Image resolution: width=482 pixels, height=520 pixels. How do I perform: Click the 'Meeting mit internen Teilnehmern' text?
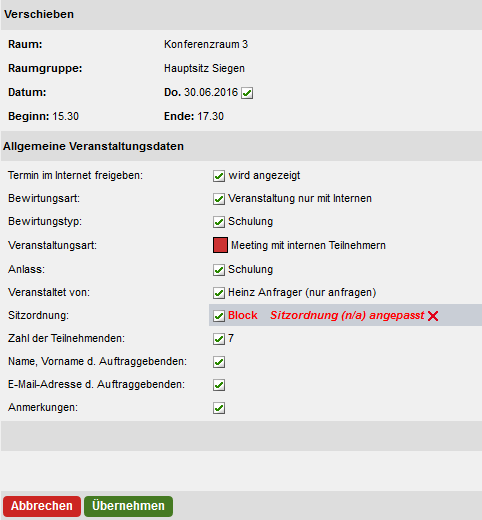308,245
